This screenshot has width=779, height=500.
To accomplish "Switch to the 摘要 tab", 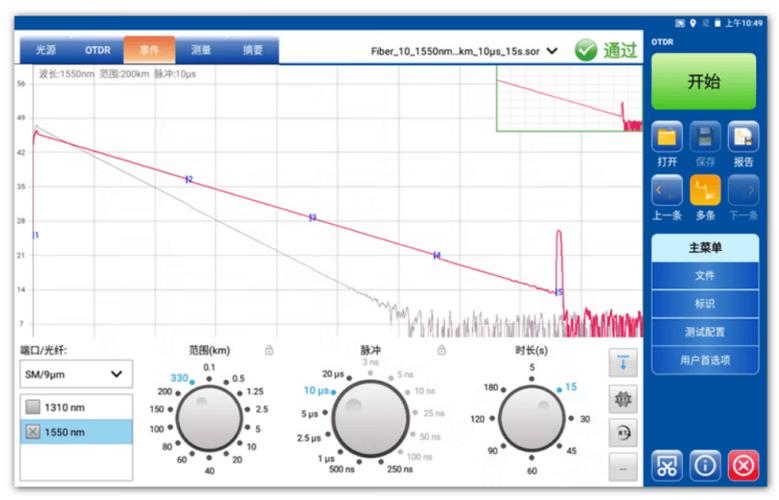I will (x=252, y=50).
